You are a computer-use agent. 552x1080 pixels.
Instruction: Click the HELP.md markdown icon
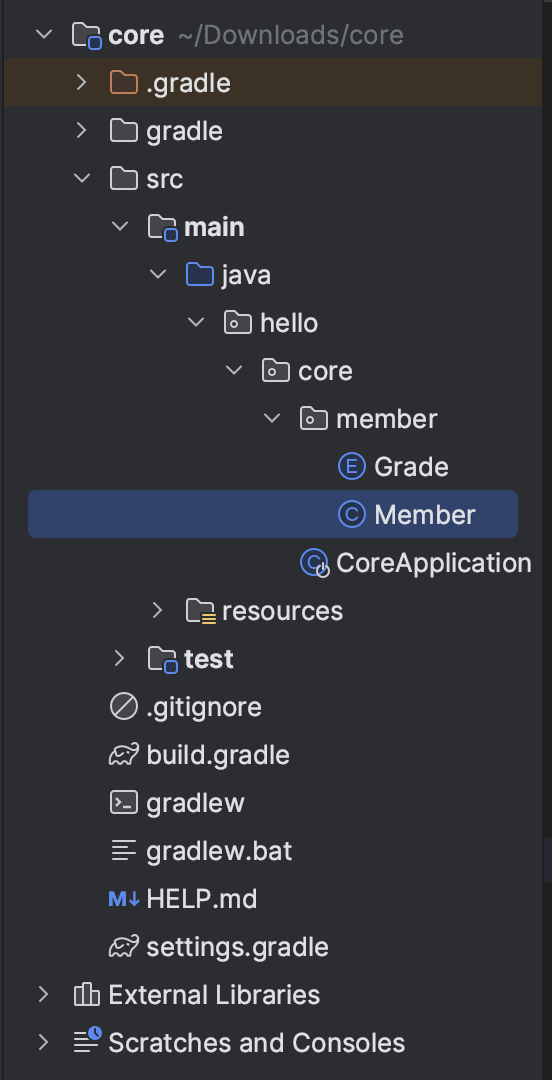124,899
